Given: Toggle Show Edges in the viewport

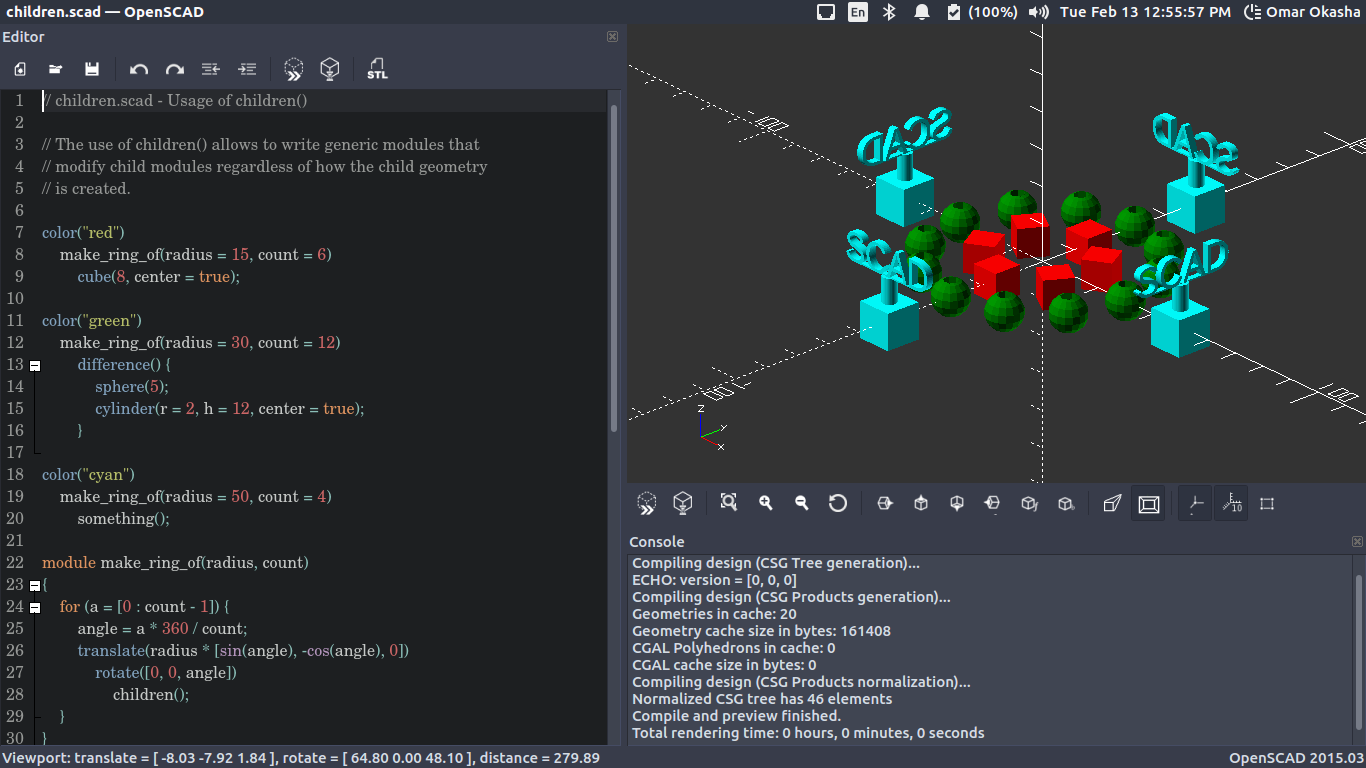Looking at the screenshot, I should coord(1267,503).
